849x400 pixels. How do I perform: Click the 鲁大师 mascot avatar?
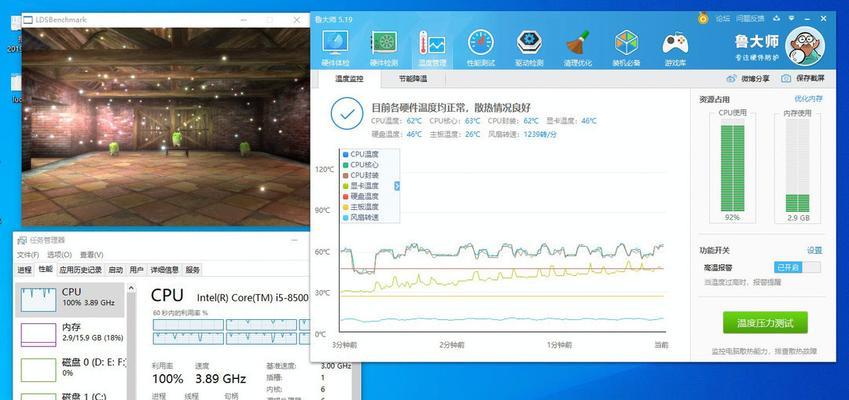805,47
